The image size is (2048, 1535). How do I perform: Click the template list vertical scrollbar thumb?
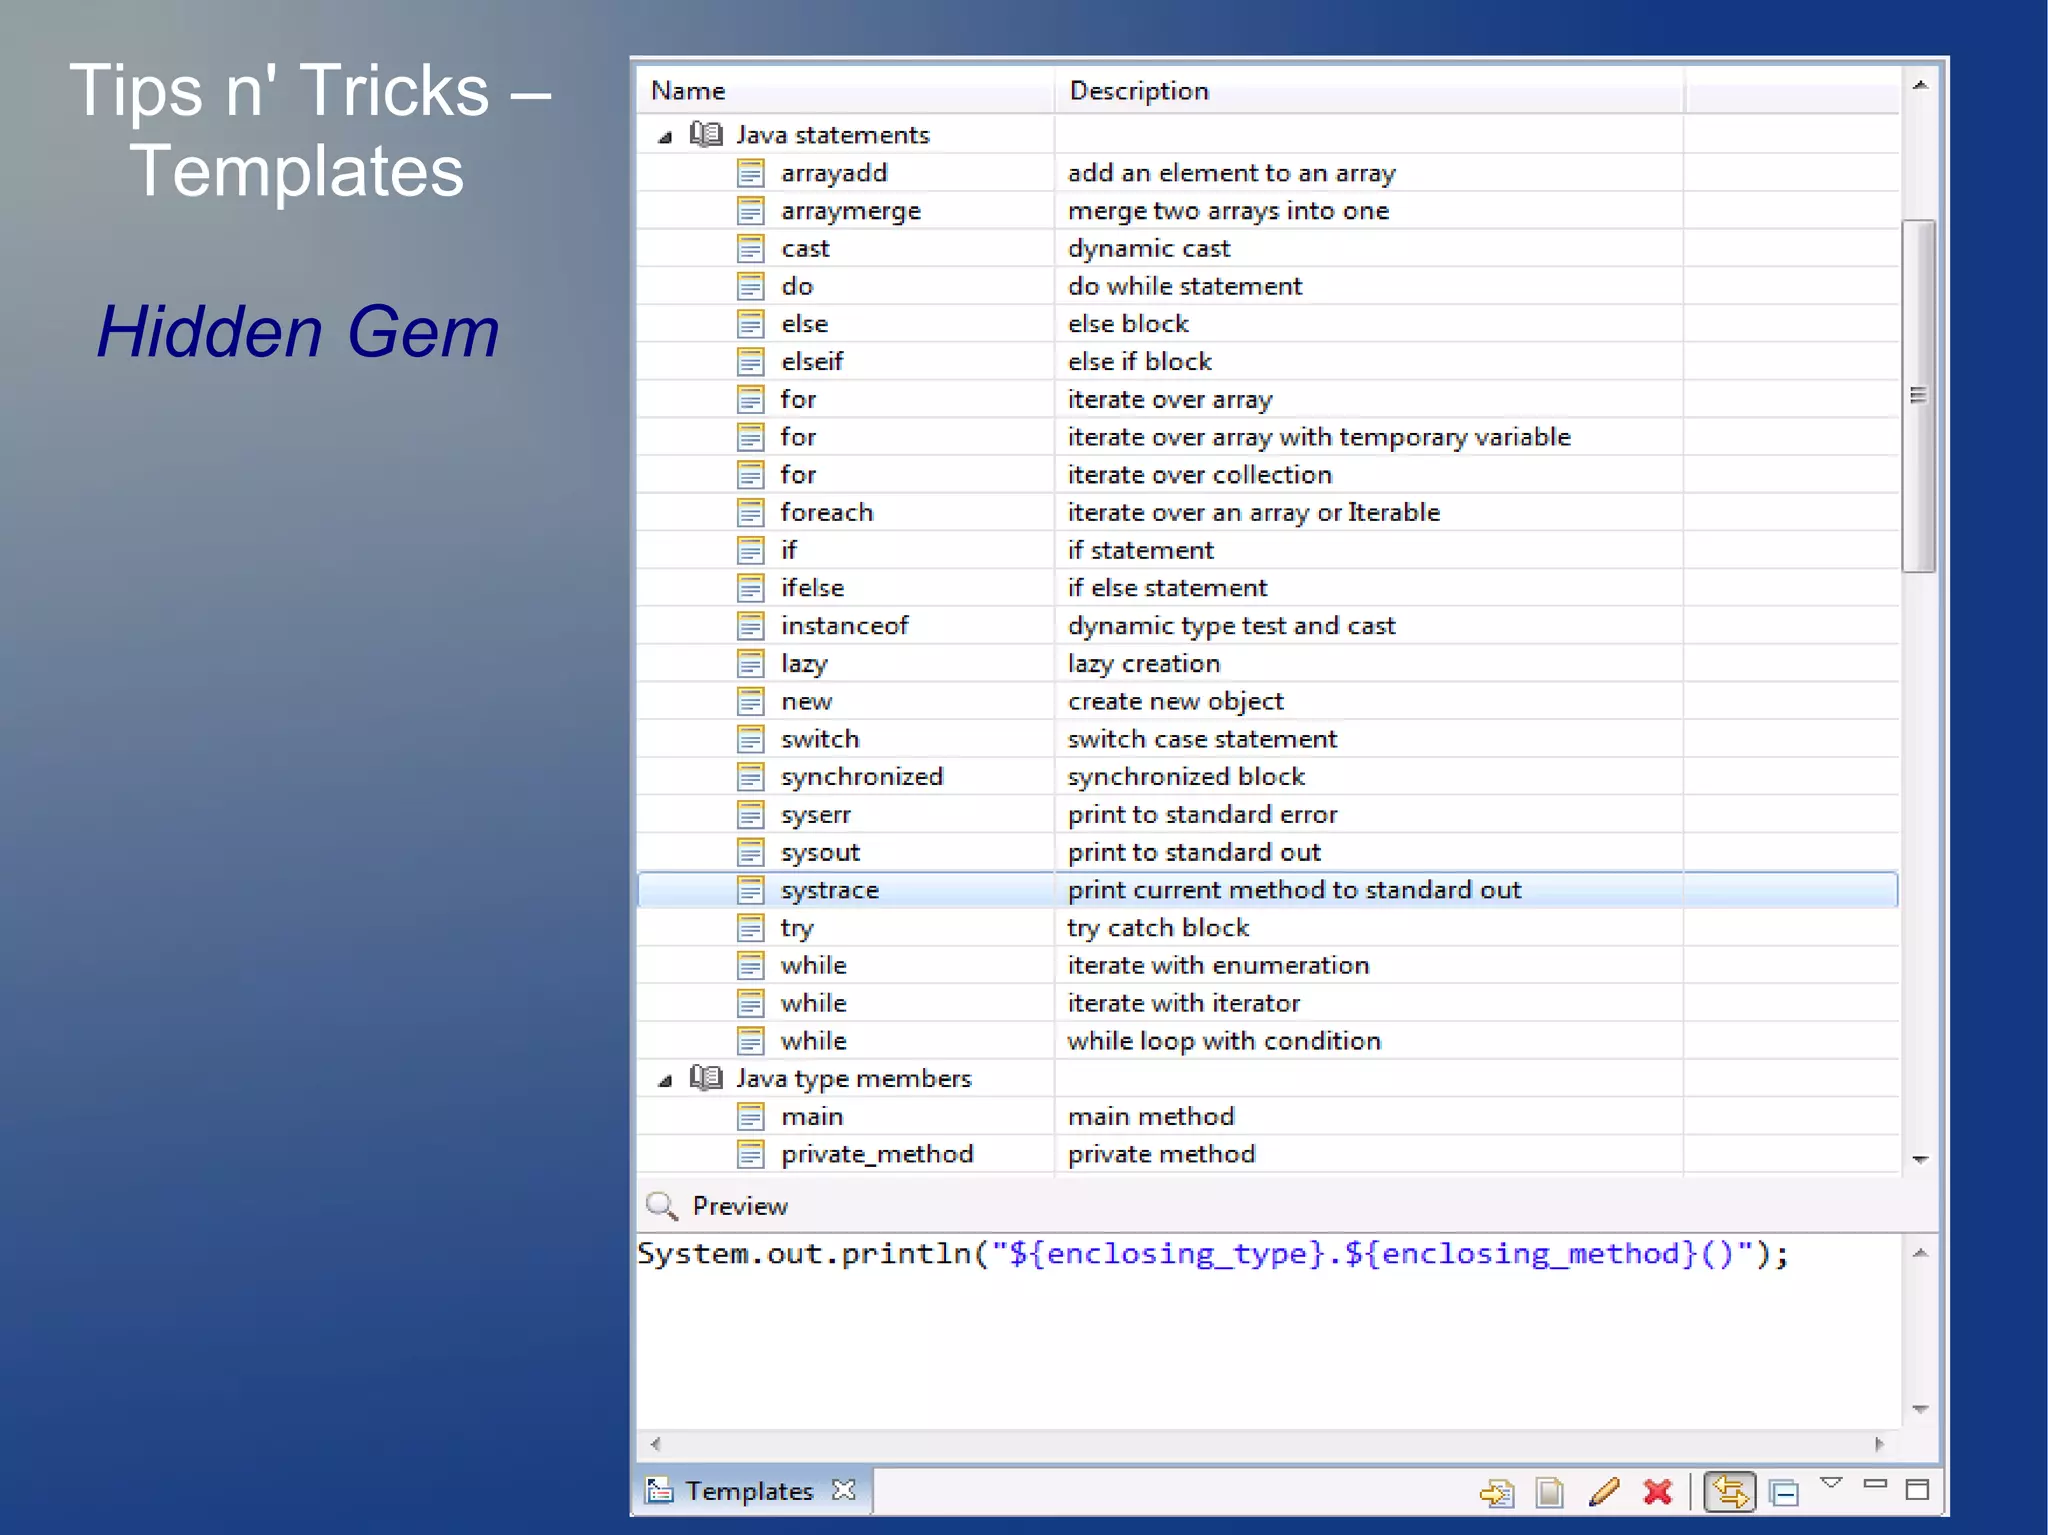click(1918, 395)
